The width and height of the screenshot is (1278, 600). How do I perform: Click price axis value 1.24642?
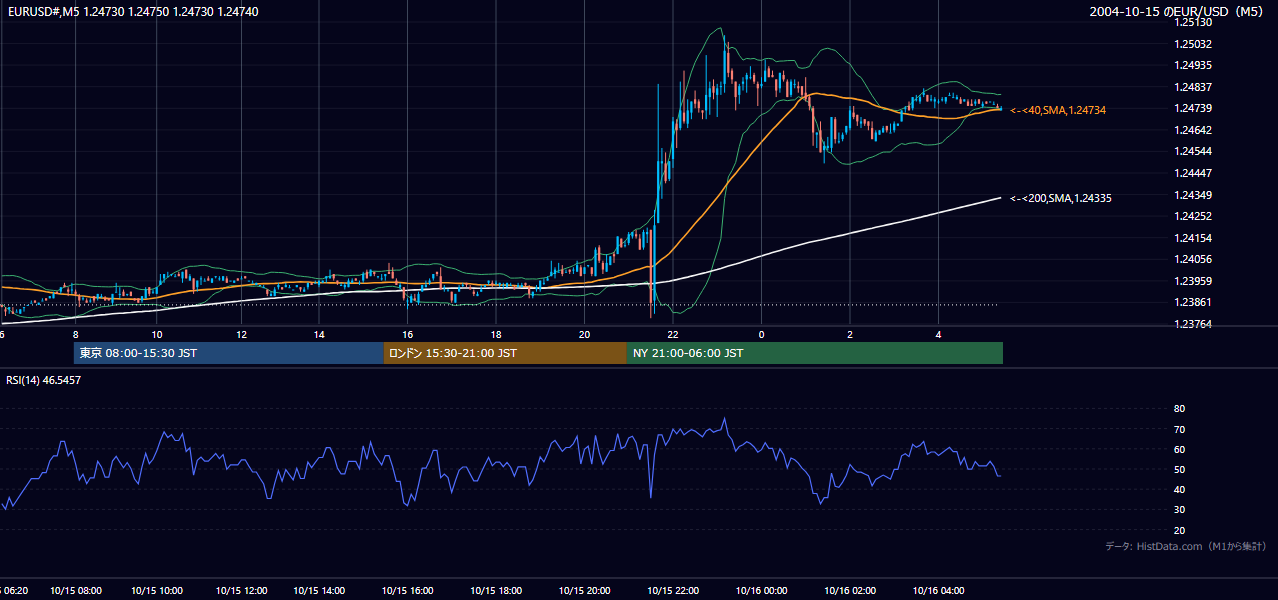pyautogui.click(x=1194, y=130)
